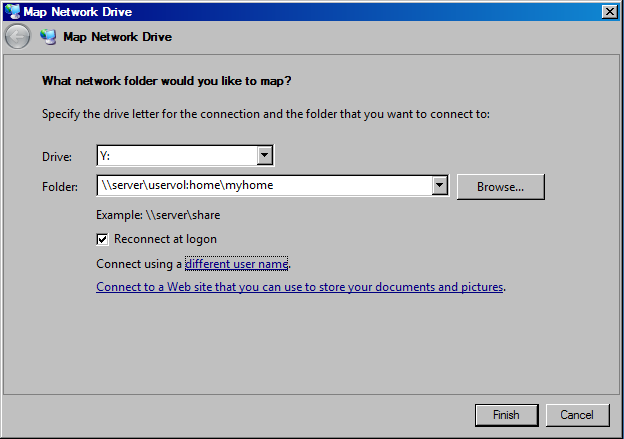624x439 pixels.
Task: Click the network drive icon in the title bar
Action: tap(12, 11)
